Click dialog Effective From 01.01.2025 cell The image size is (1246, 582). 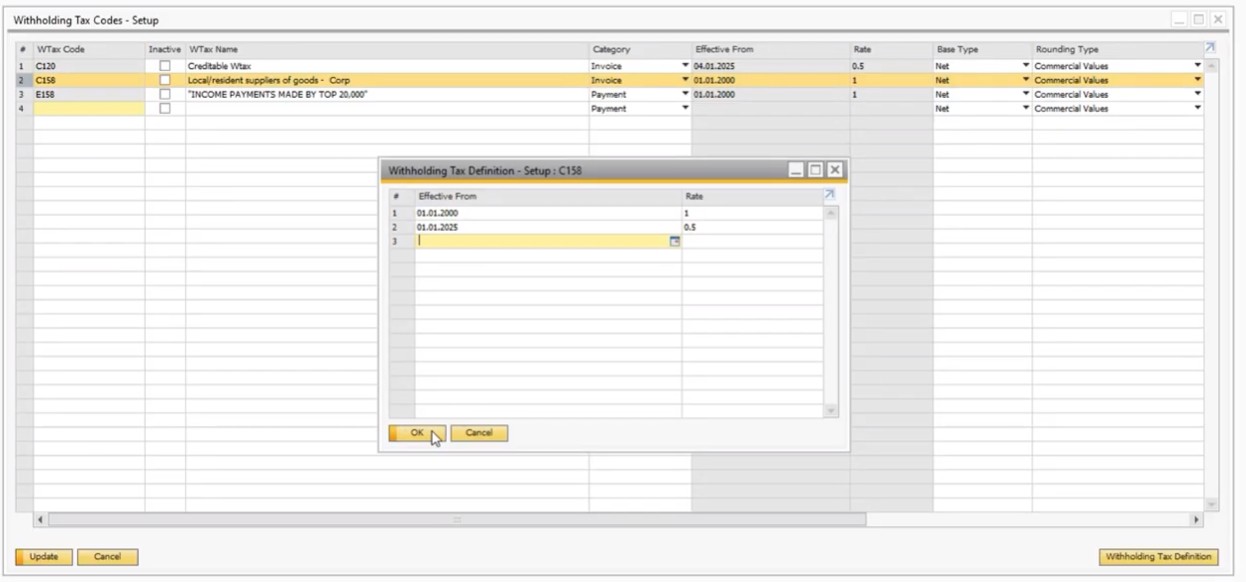click(x=548, y=227)
